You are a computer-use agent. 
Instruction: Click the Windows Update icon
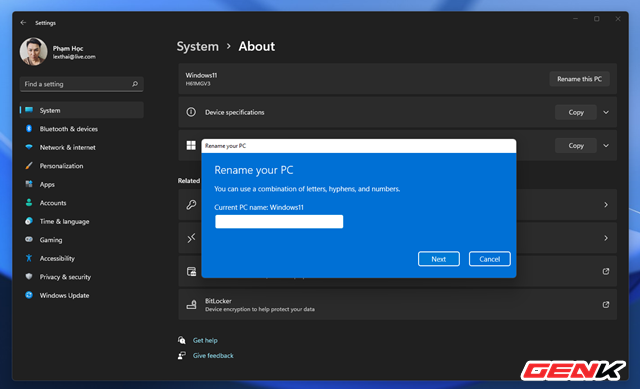pyautogui.click(x=29, y=295)
